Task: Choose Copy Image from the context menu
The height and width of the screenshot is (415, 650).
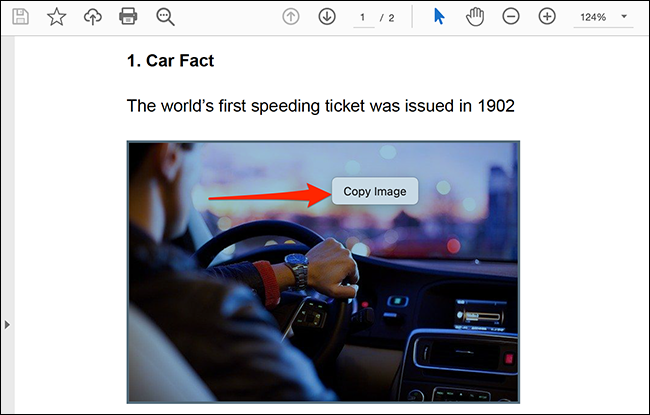Action: 374,191
